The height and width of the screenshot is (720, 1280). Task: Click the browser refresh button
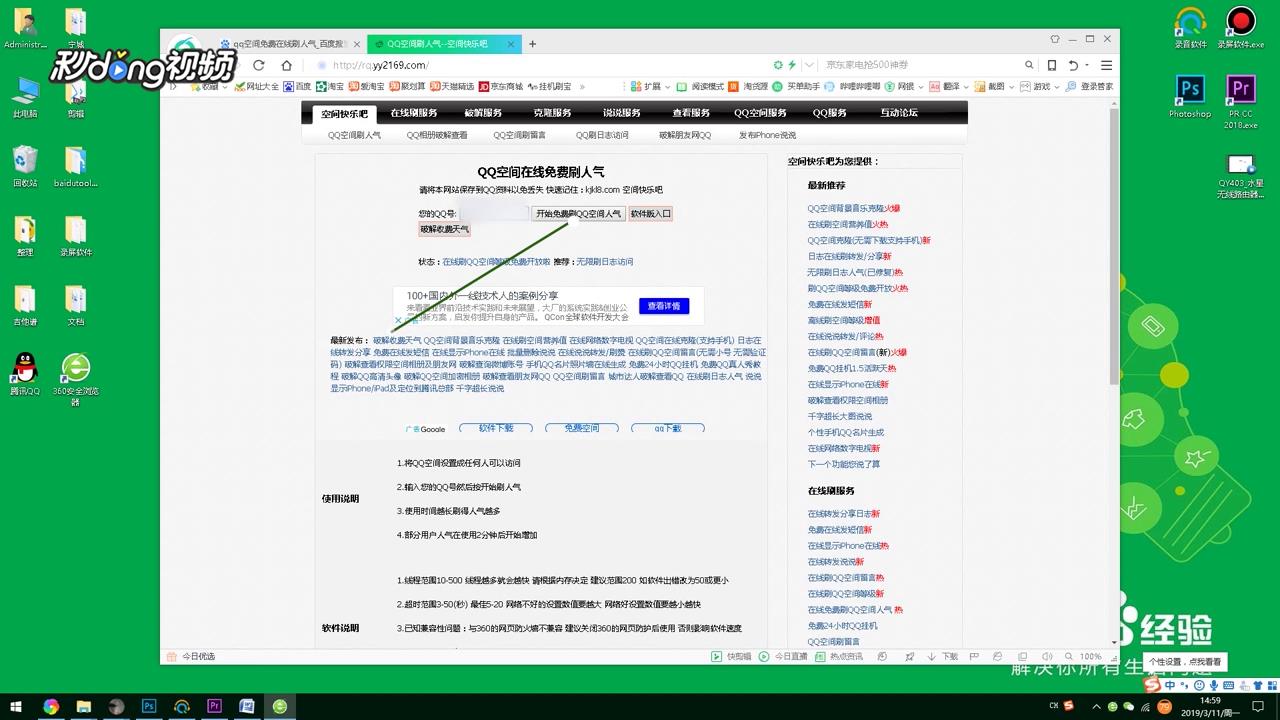pyautogui.click(x=260, y=65)
